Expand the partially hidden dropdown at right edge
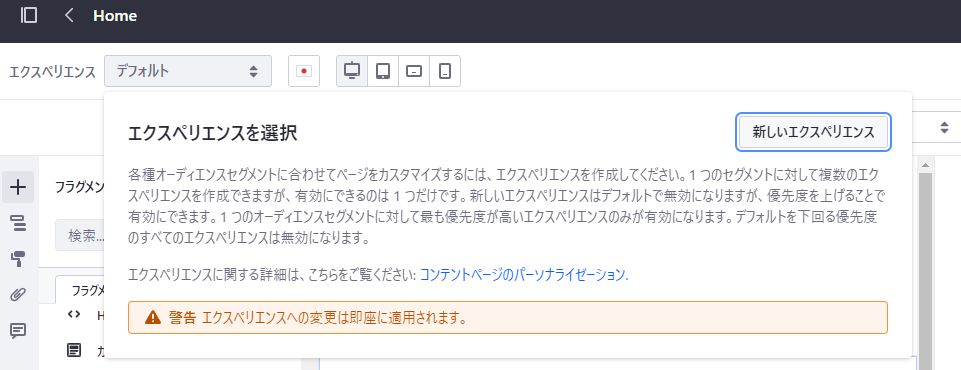This screenshot has width=961, height=370. pos(937,128)
